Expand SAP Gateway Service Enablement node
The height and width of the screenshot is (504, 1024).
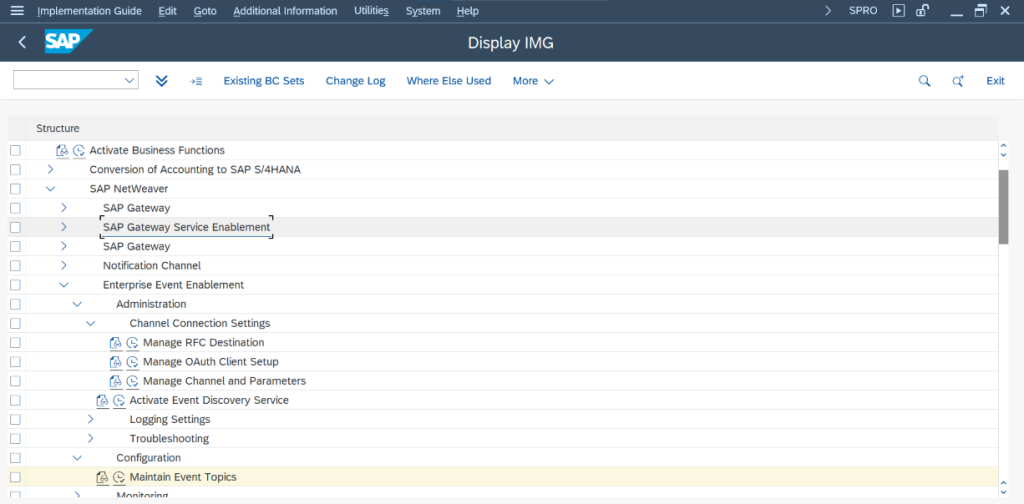pos(63,227)
